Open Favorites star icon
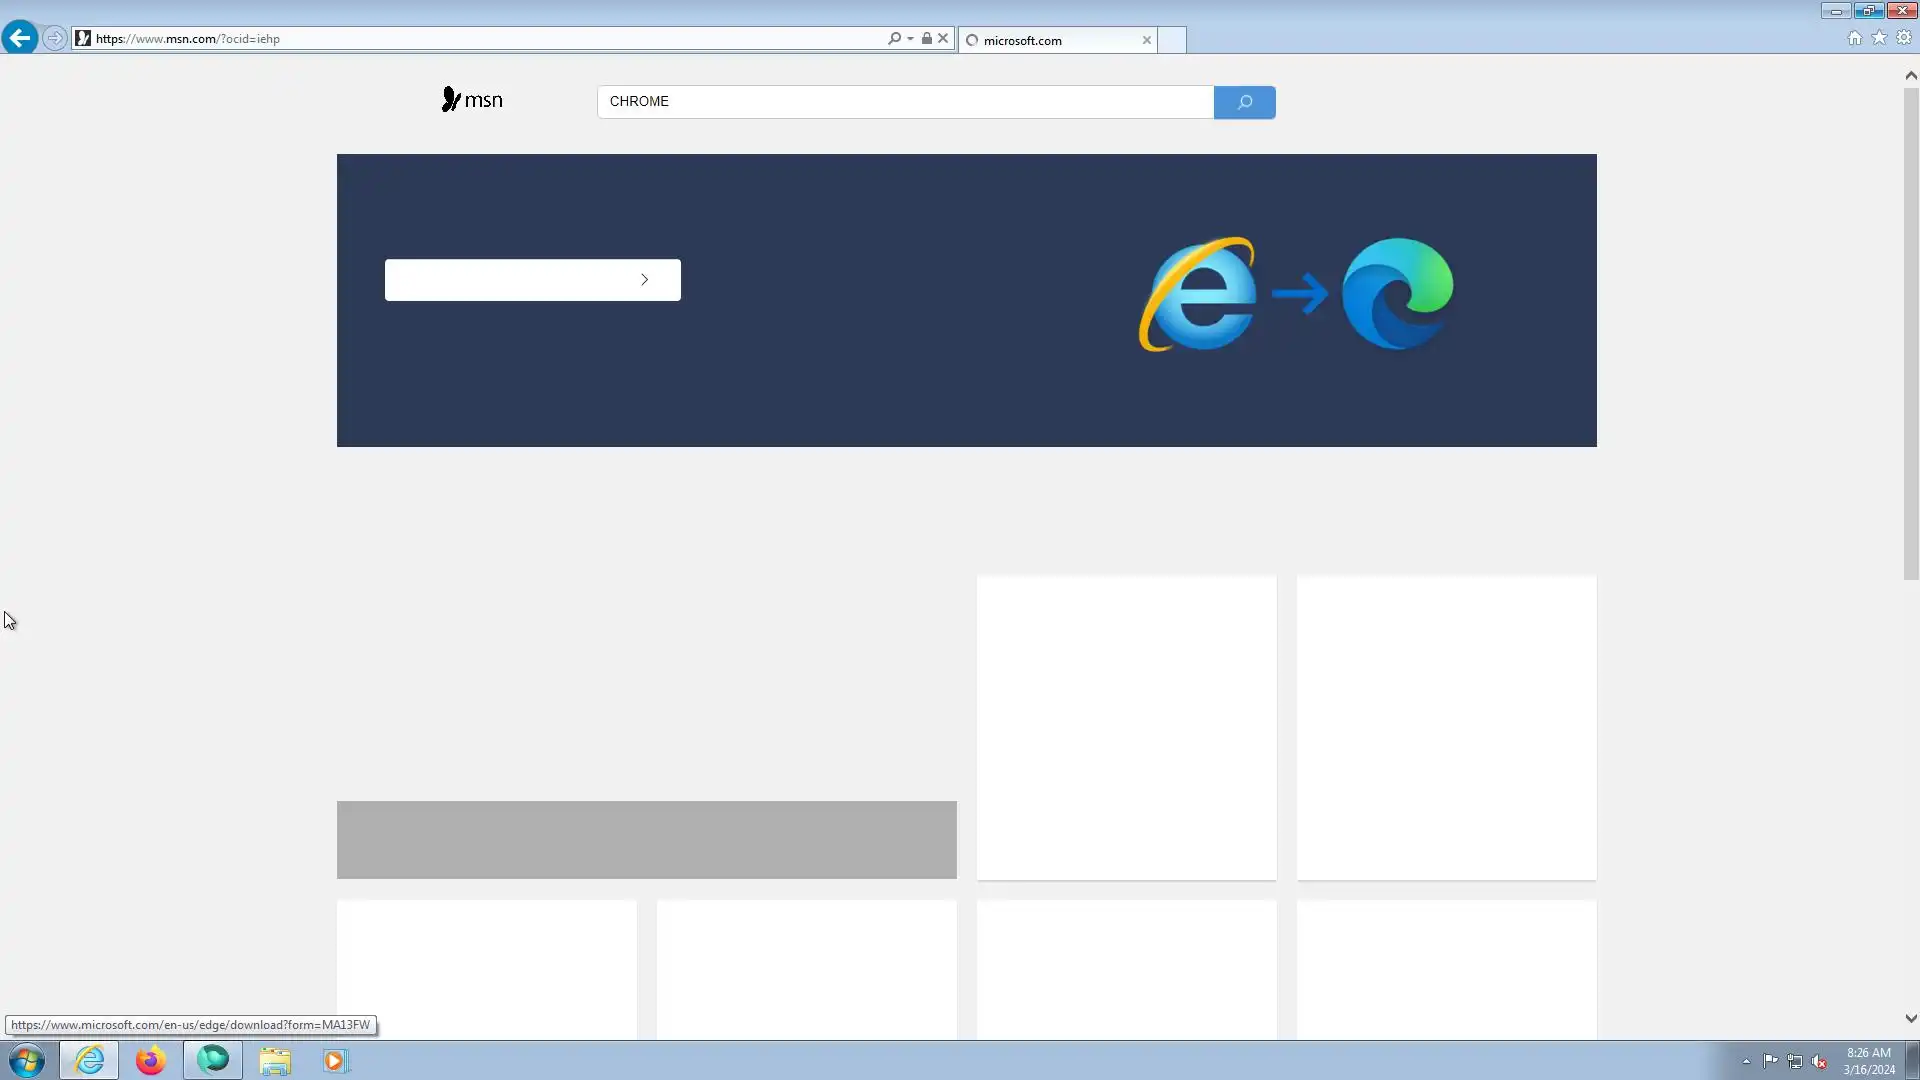 [x=1879, y=38]
